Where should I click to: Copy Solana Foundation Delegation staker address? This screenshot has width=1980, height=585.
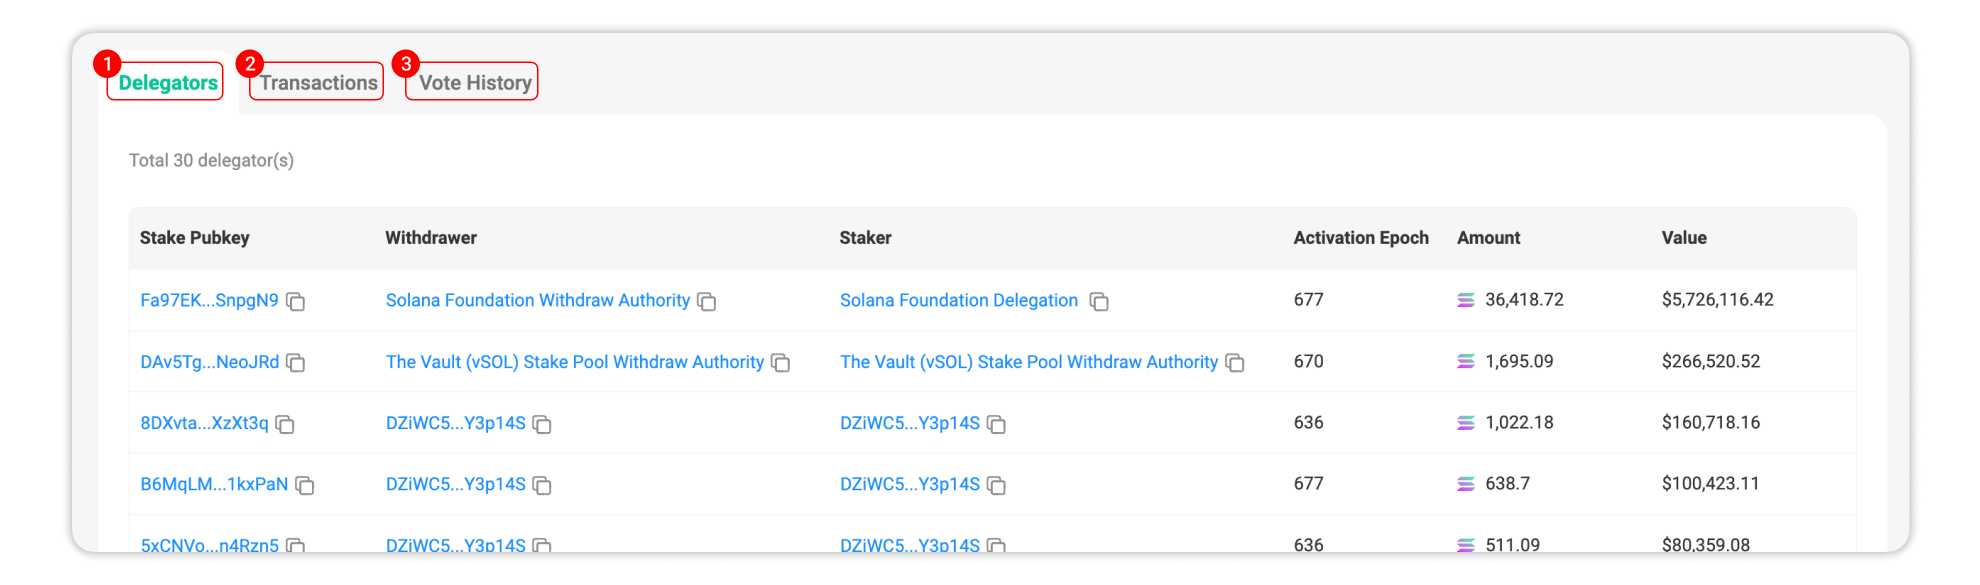tap(1099, 301)
